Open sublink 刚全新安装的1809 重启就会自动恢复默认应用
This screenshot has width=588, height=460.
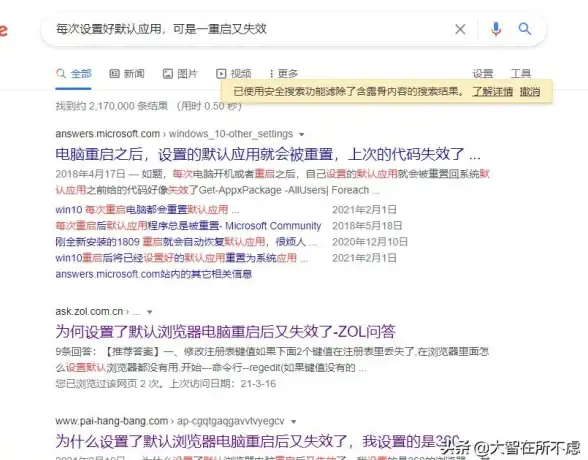coord(186,242)
